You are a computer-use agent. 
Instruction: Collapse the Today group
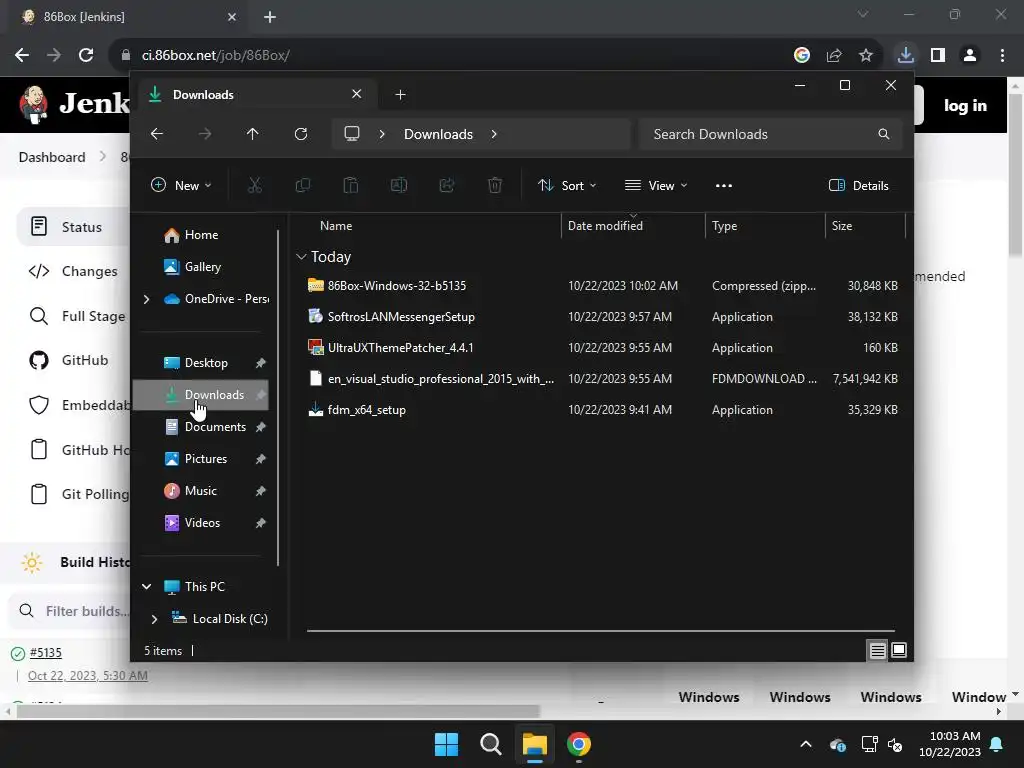[x=301, y=257]
